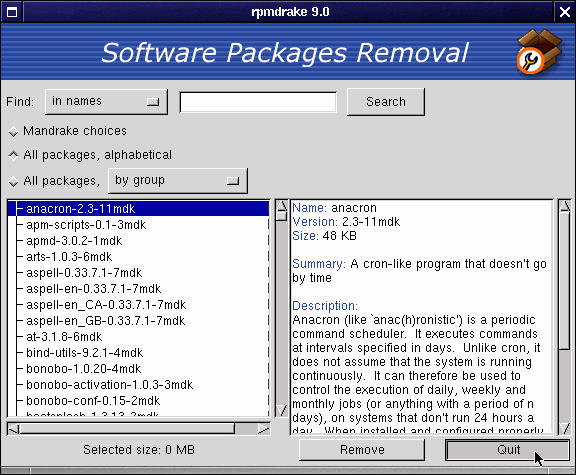The width and height of the screenshot is (576, 475).
Task: Click package list scroll up arrow
Action: (282, 205)
